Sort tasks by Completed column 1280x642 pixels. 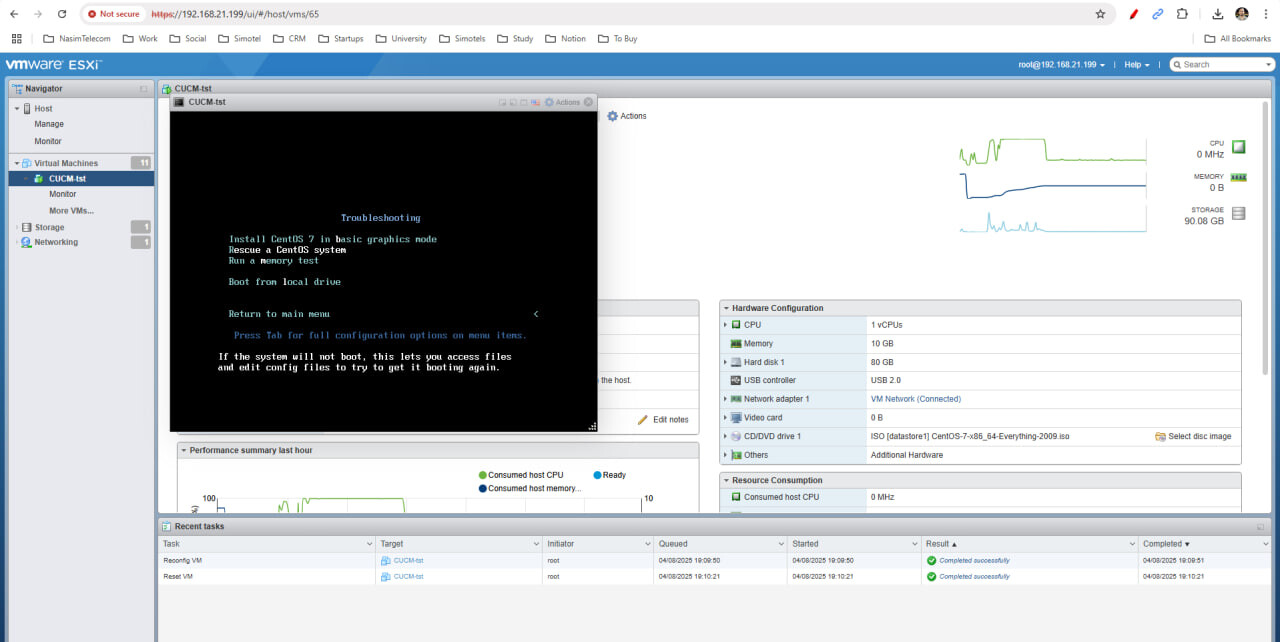(1166, 544)
